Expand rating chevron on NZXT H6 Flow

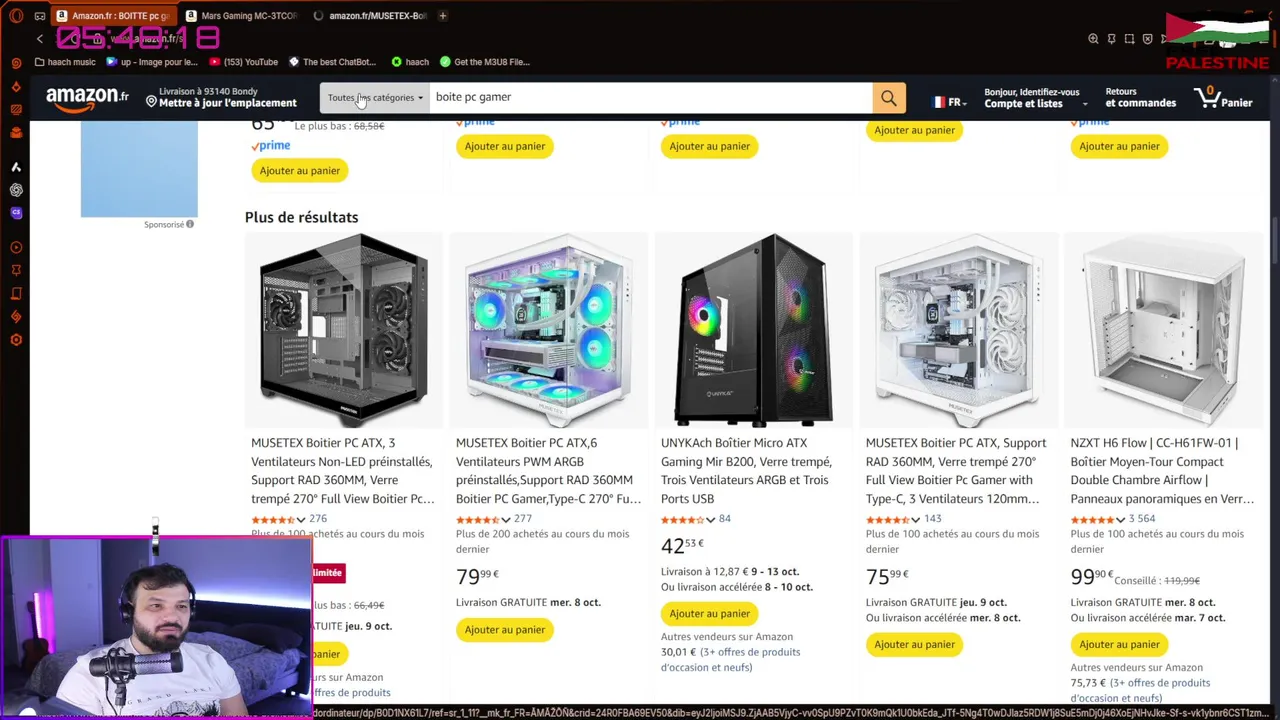coord(1120,520)
